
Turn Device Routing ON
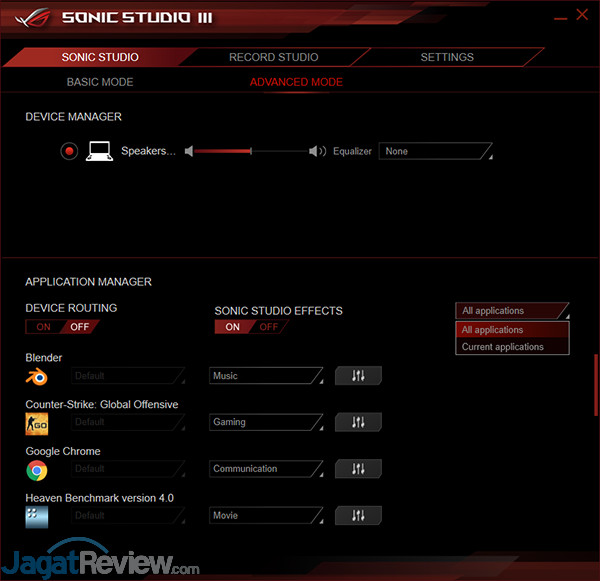coord(43,327)
